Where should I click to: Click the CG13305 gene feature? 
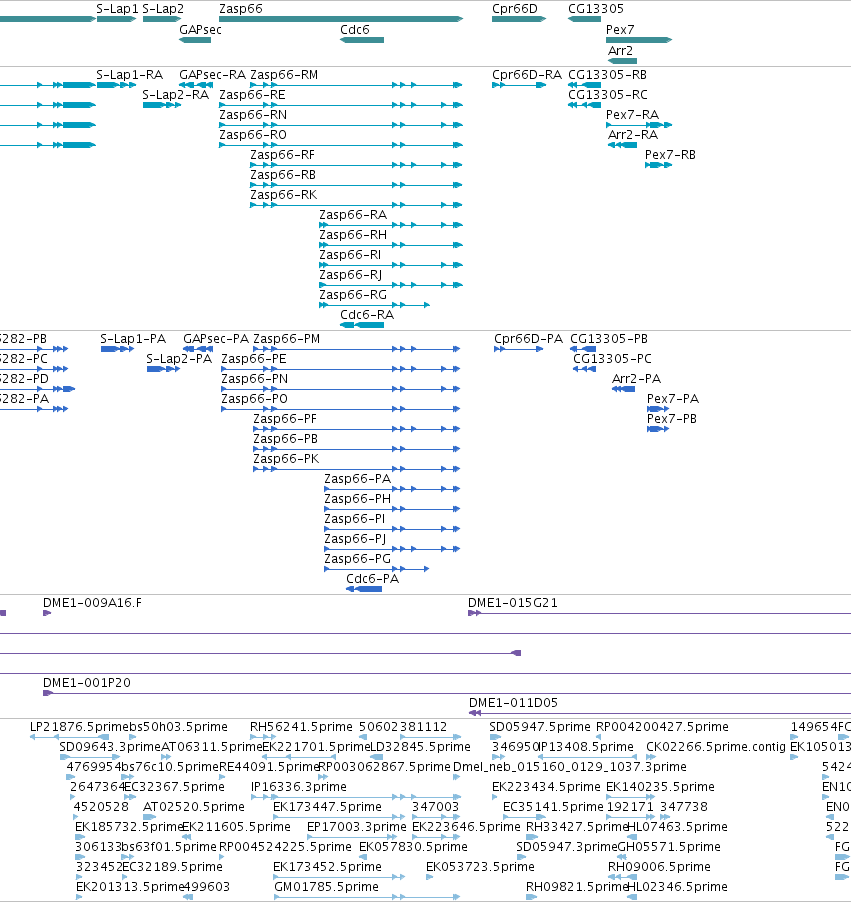(x=584, y=19)
